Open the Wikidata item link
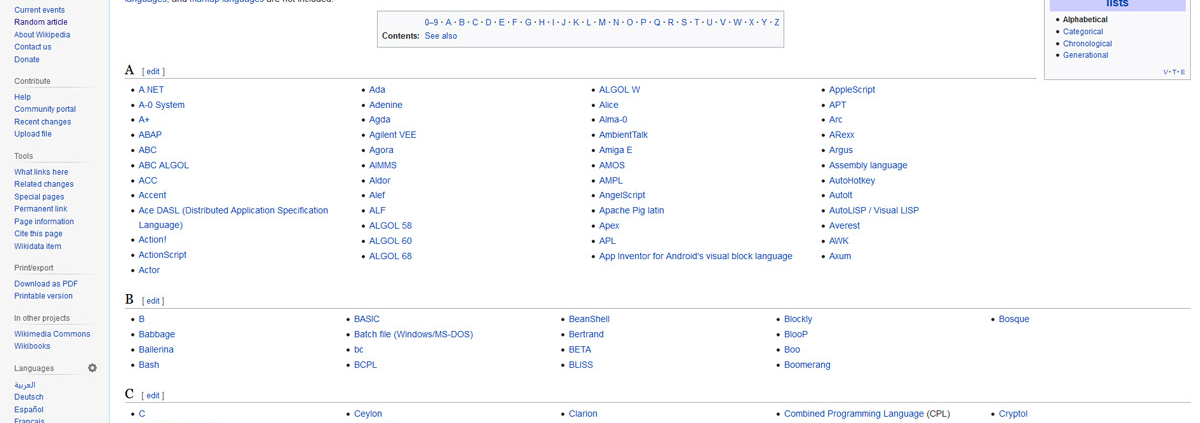 (x=38, y=246)
